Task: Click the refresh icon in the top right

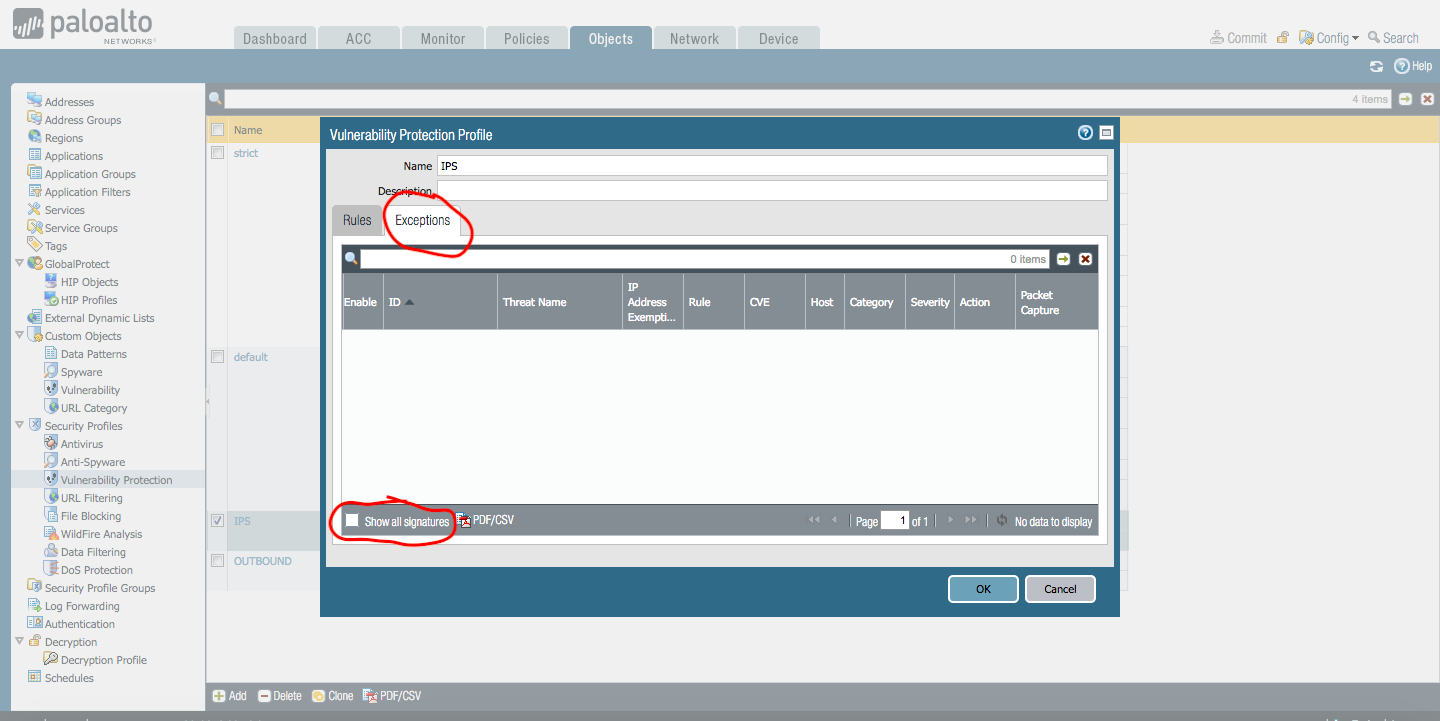Action: (x=1376, y=66)
